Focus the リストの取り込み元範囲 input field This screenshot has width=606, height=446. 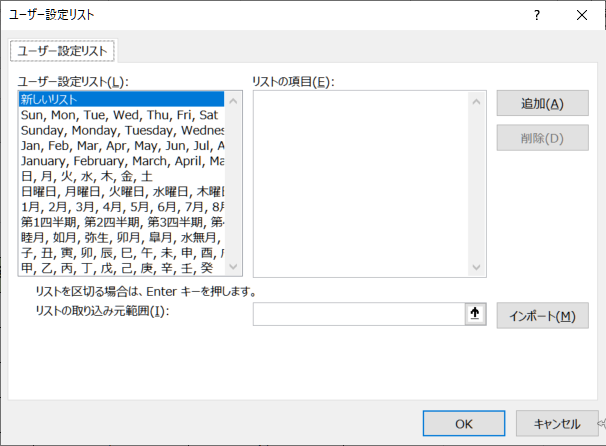(358, 315)
